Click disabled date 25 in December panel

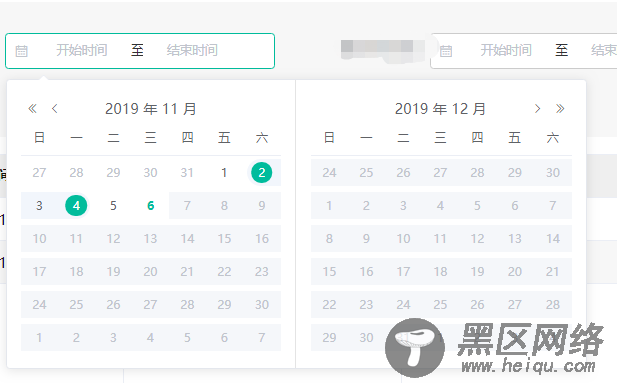(440, 305)
